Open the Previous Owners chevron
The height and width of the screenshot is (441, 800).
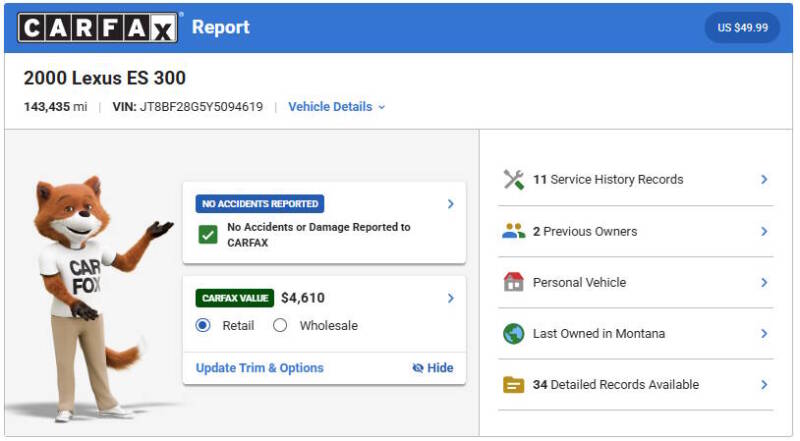(x=764, y=231)
